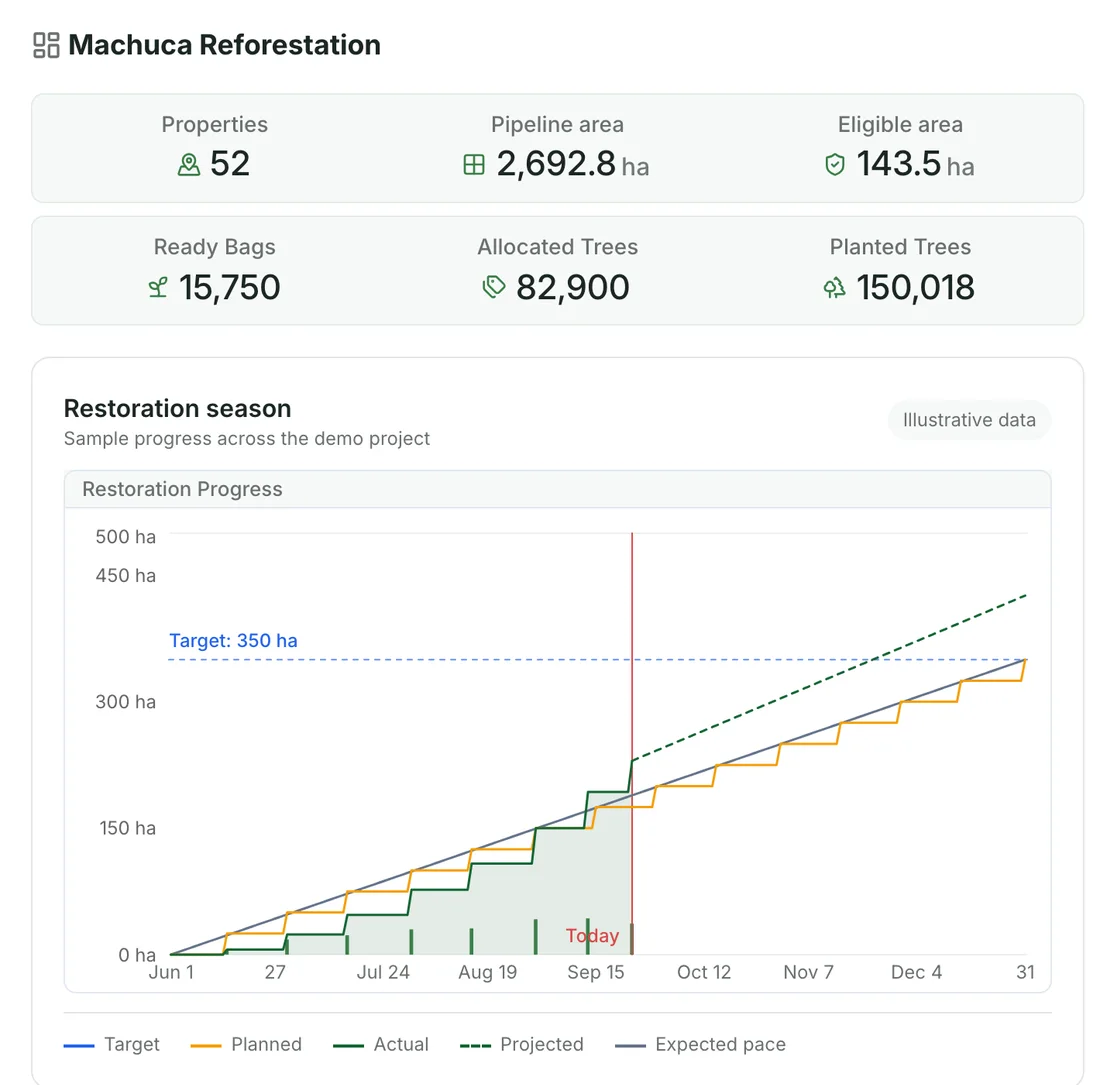The height and width of the screenshot is (1085, 1100).
Task: Select the Eligible area label
Action: click(900, 124)
